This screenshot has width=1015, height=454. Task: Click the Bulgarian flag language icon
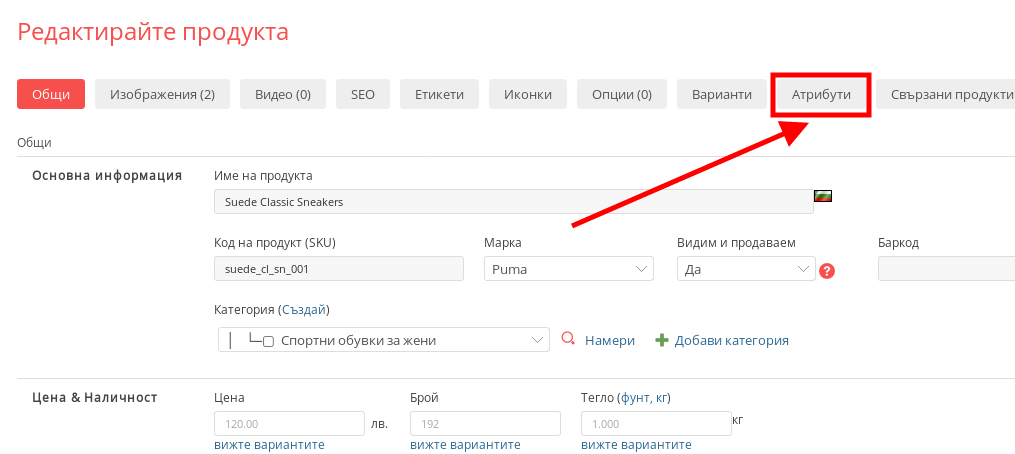[824, 195]
